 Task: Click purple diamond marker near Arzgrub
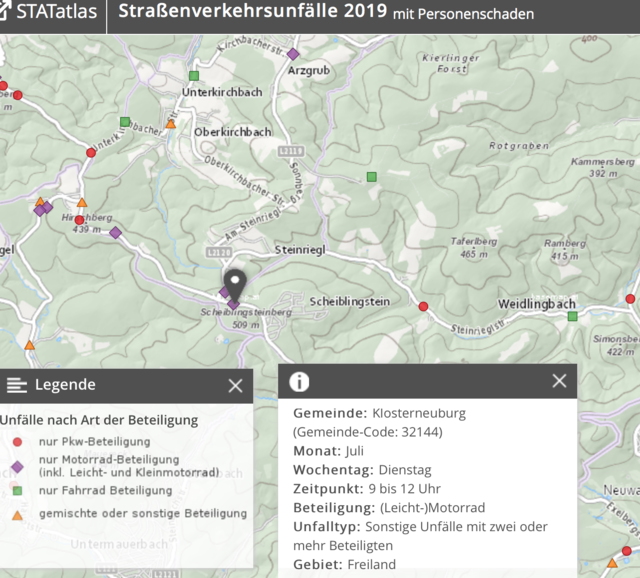pos(293,54)
